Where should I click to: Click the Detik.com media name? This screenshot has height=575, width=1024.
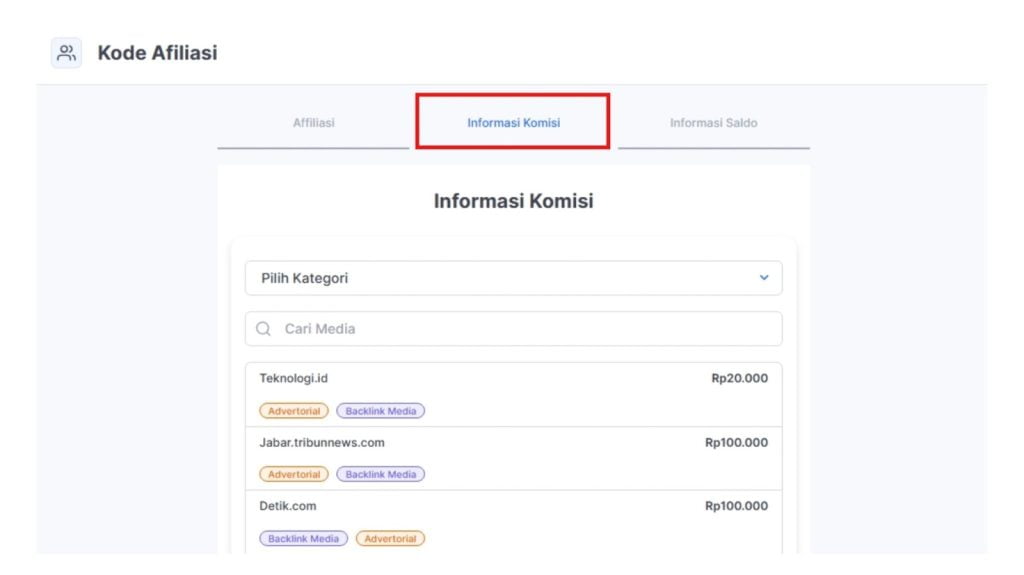pyautogui.click(x=287, y=506)
